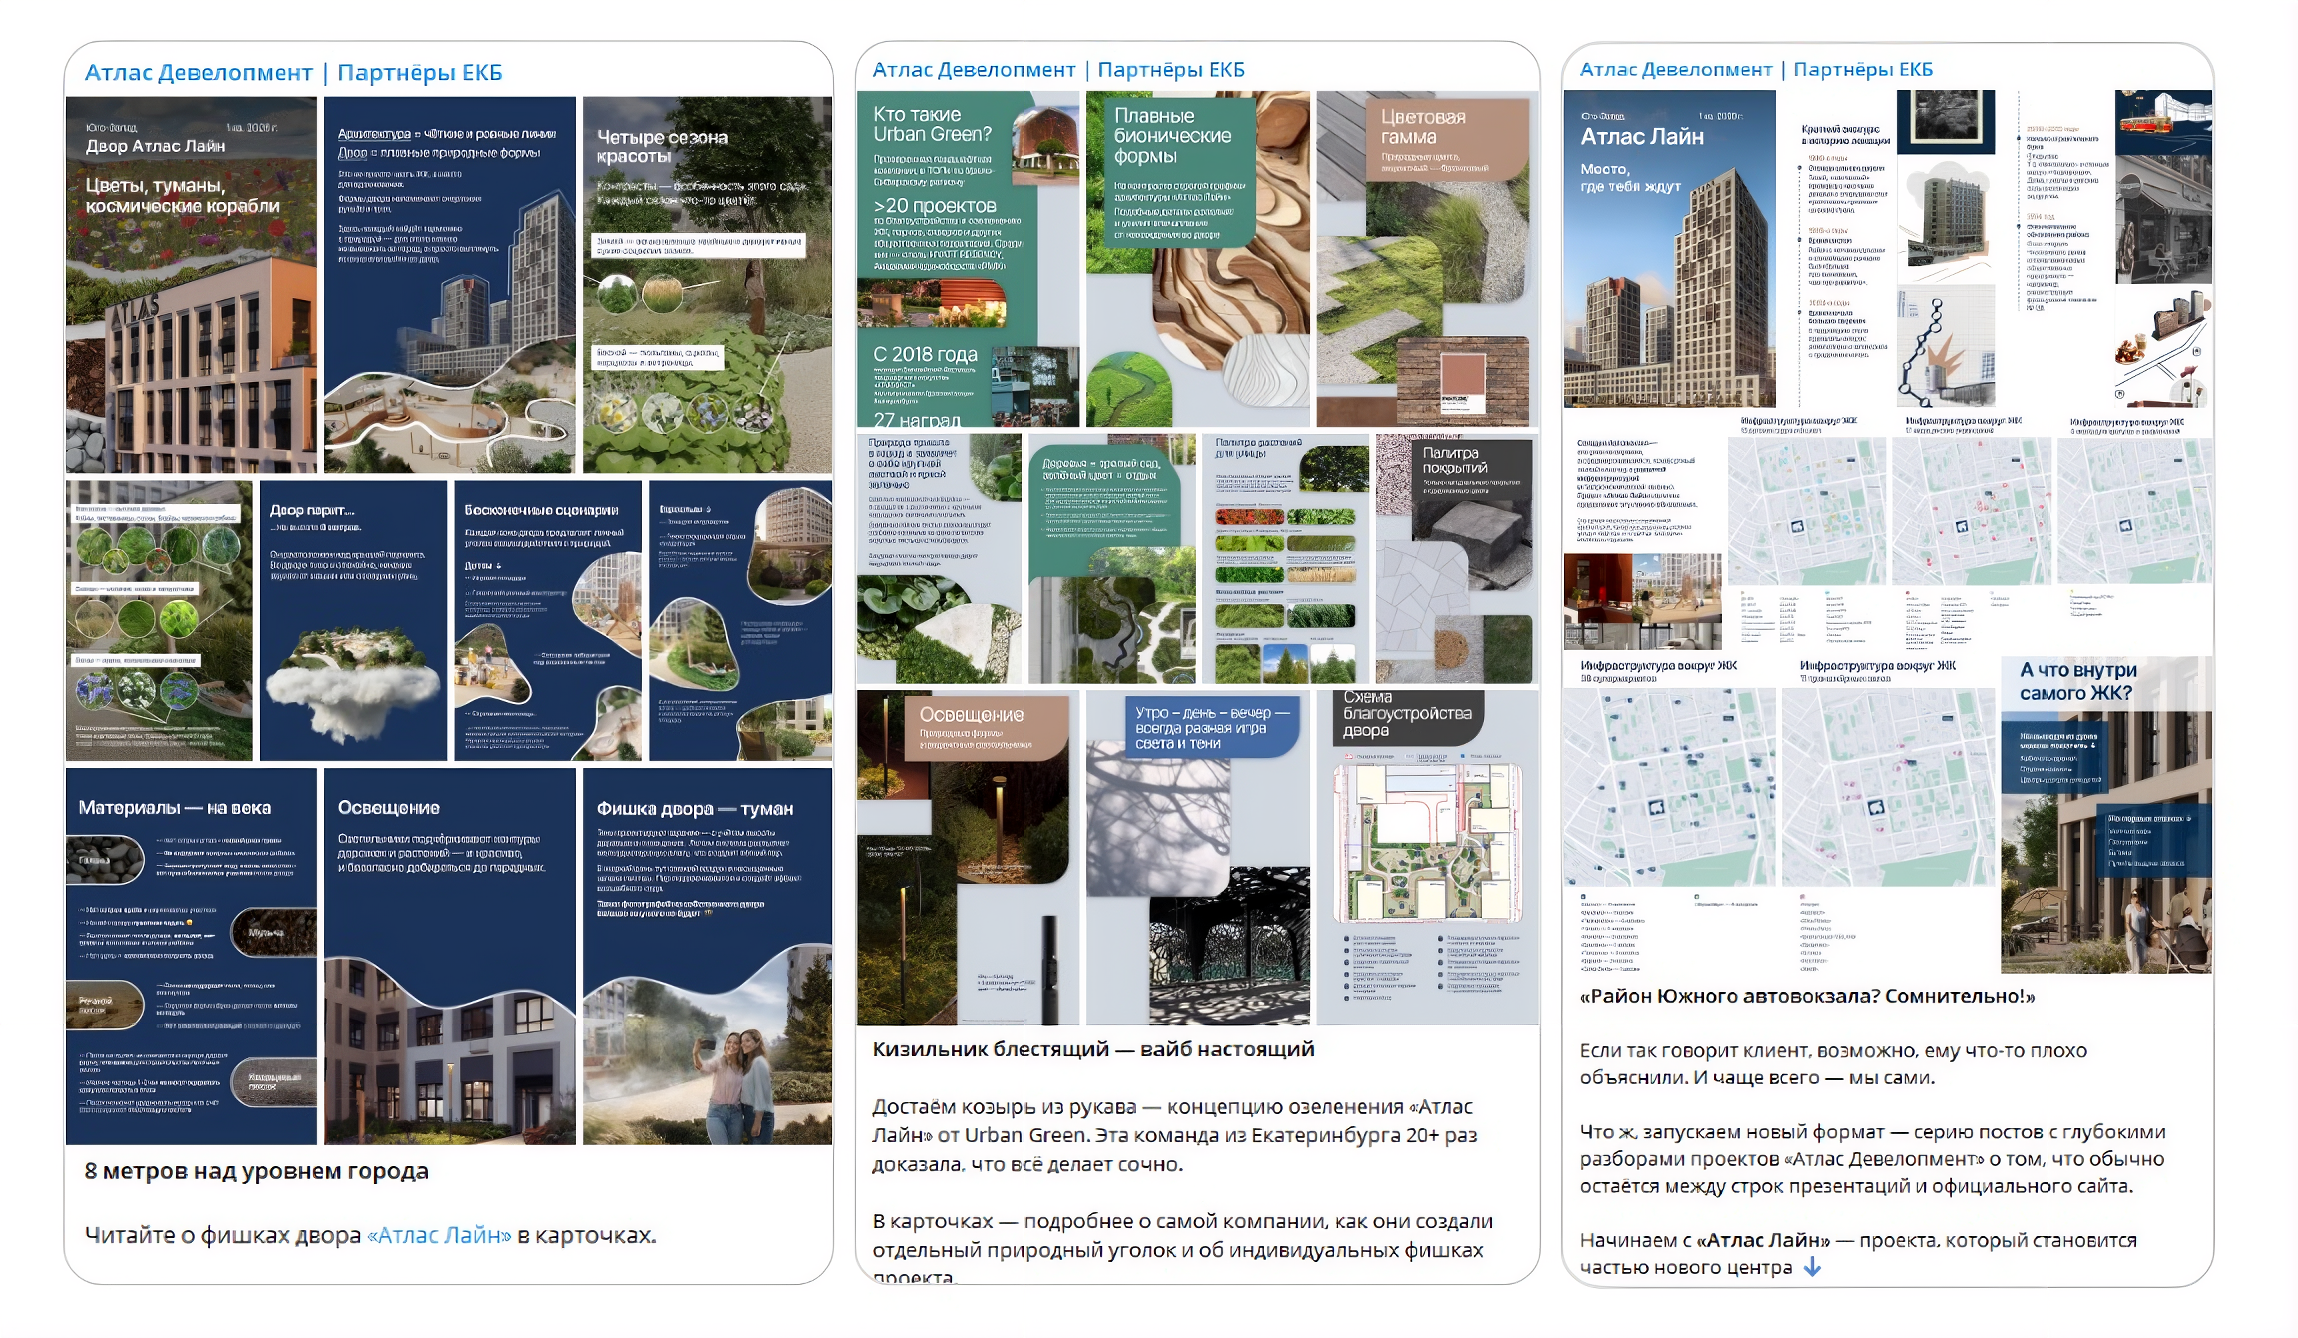This screenshot has height=1338, width=2298.
Task: Select the '8 метров над уровнем города' heading
Action: (x=256, y=1171)
